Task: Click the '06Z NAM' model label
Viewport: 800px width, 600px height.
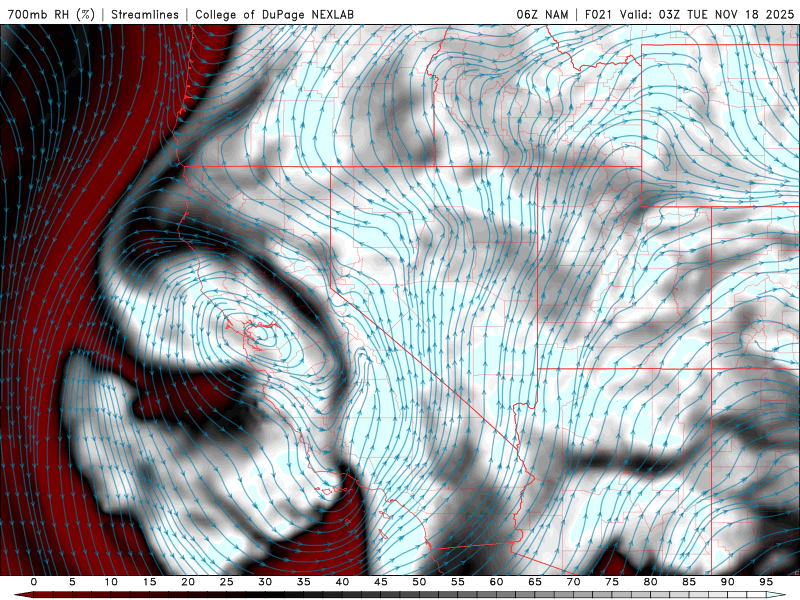Action: (x=542, y=14)
